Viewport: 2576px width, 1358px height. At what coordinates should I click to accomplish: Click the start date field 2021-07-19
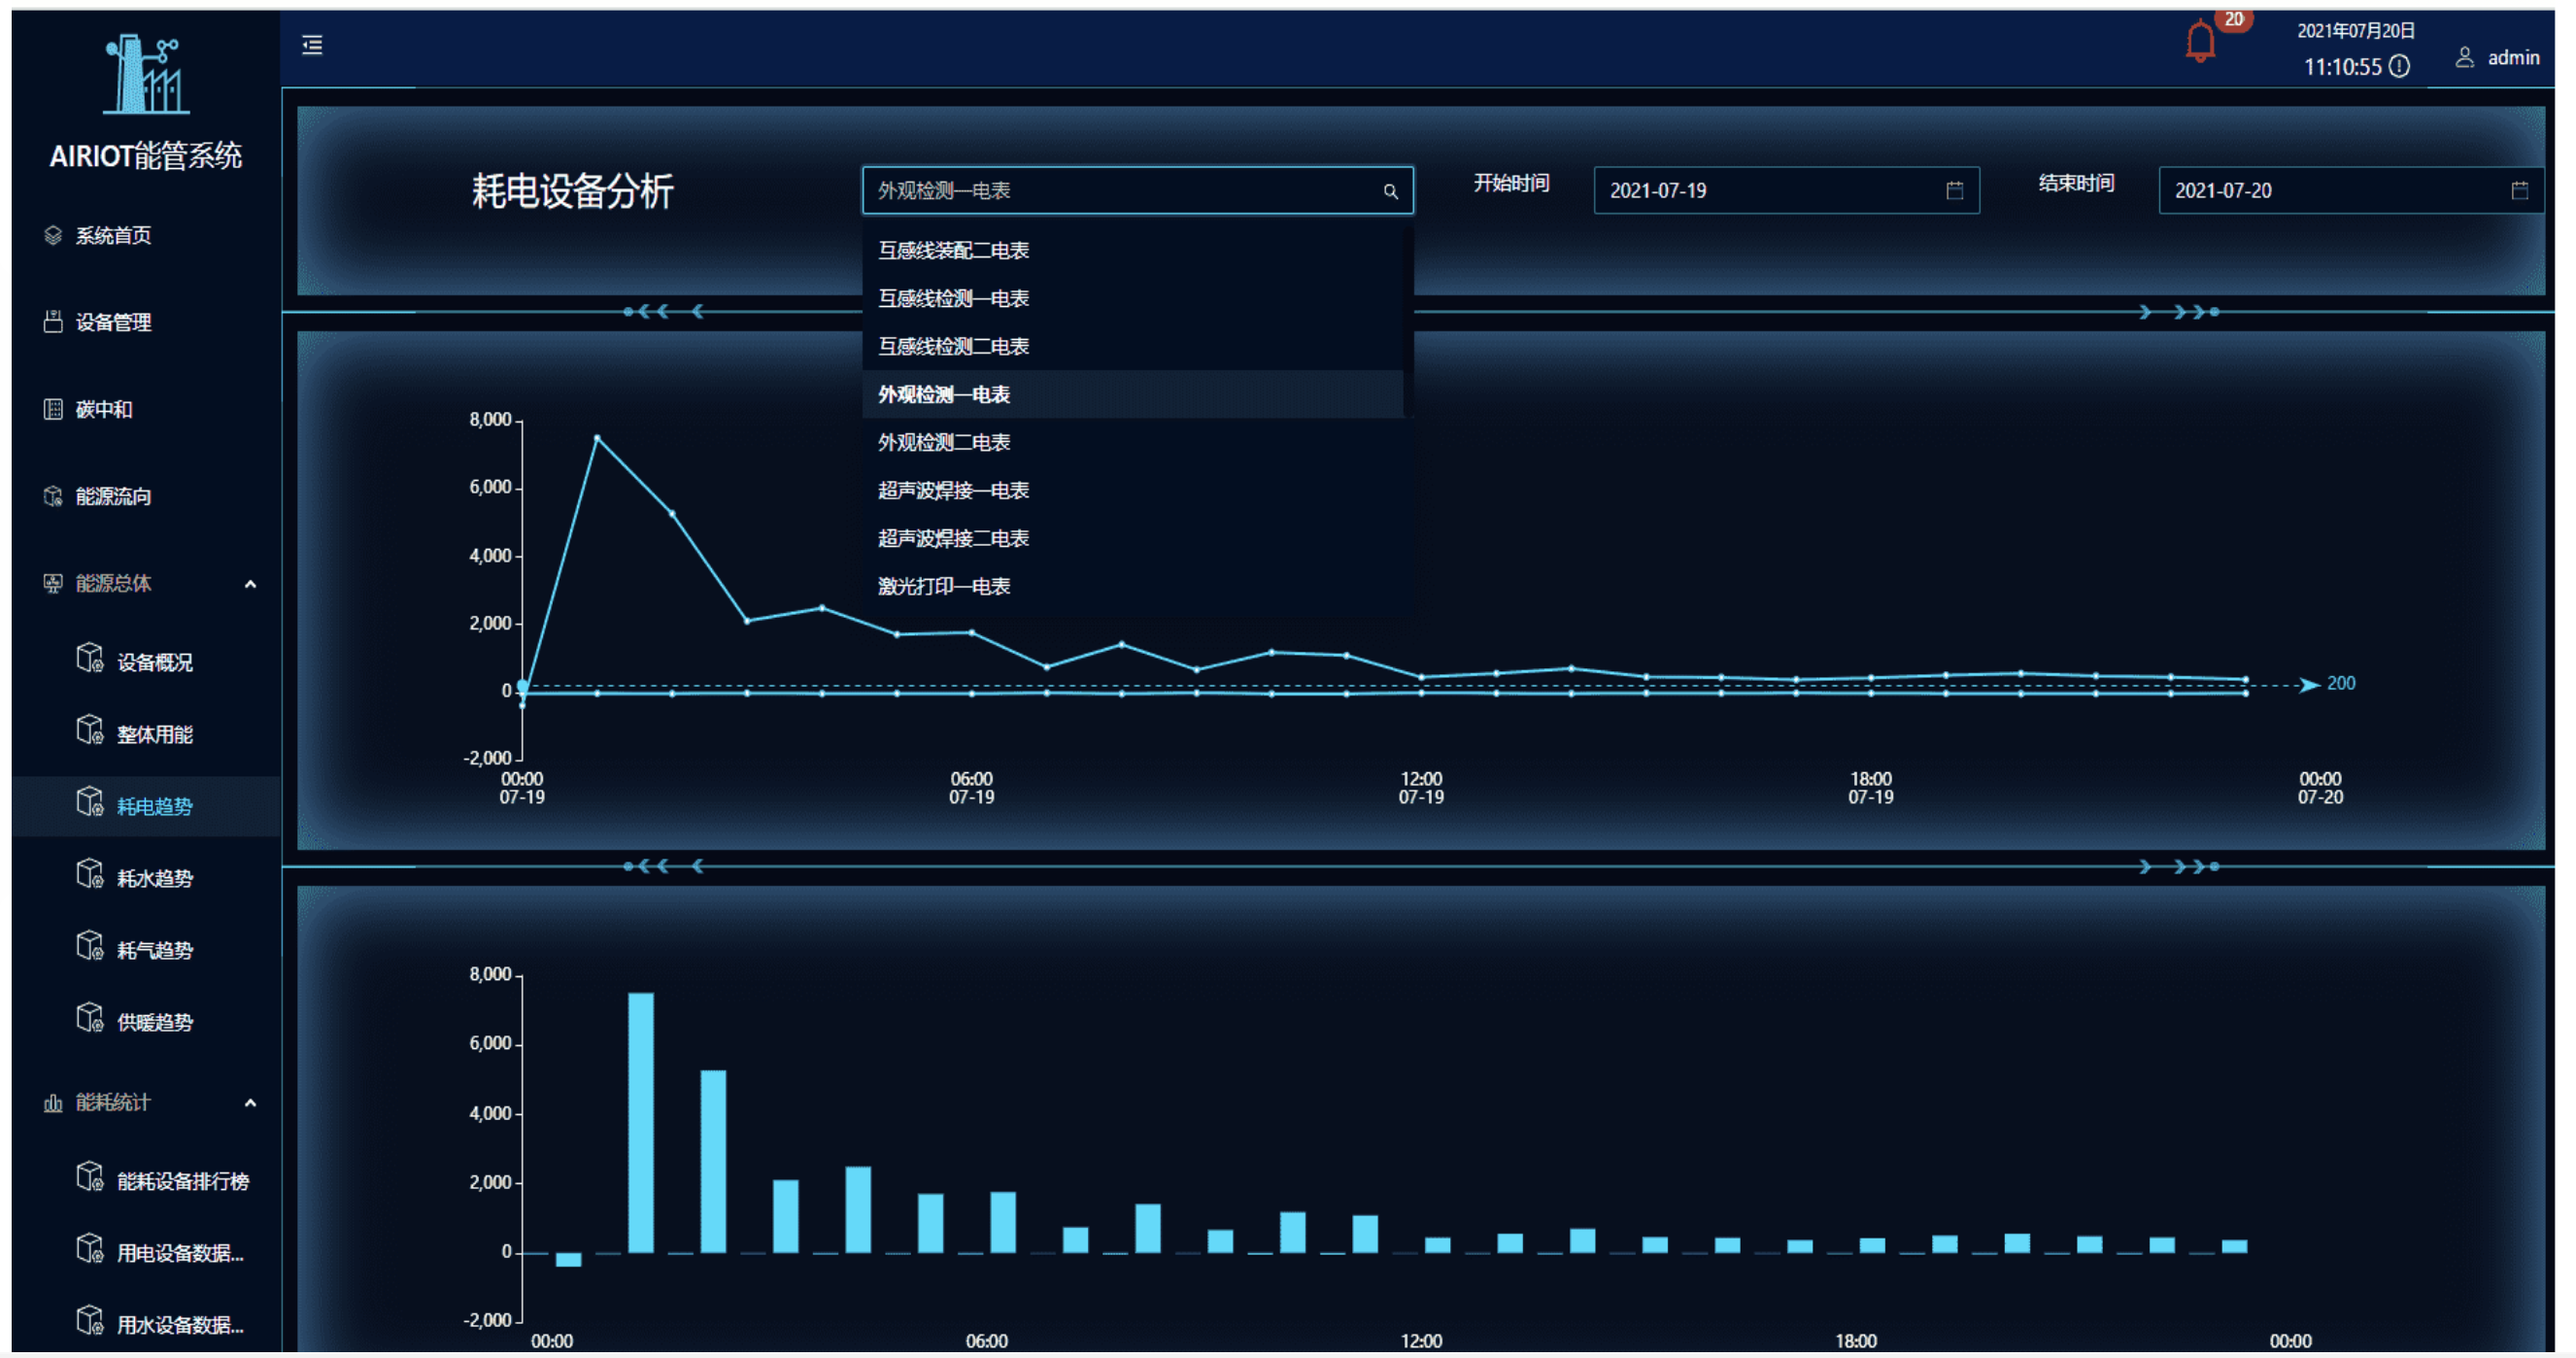click(1786, 190)
